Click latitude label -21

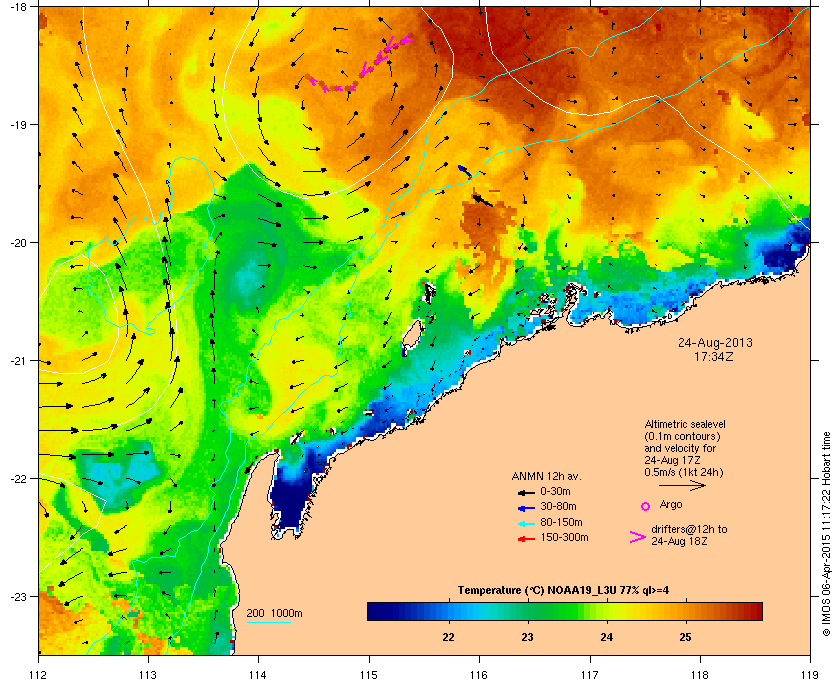(18, 361)
